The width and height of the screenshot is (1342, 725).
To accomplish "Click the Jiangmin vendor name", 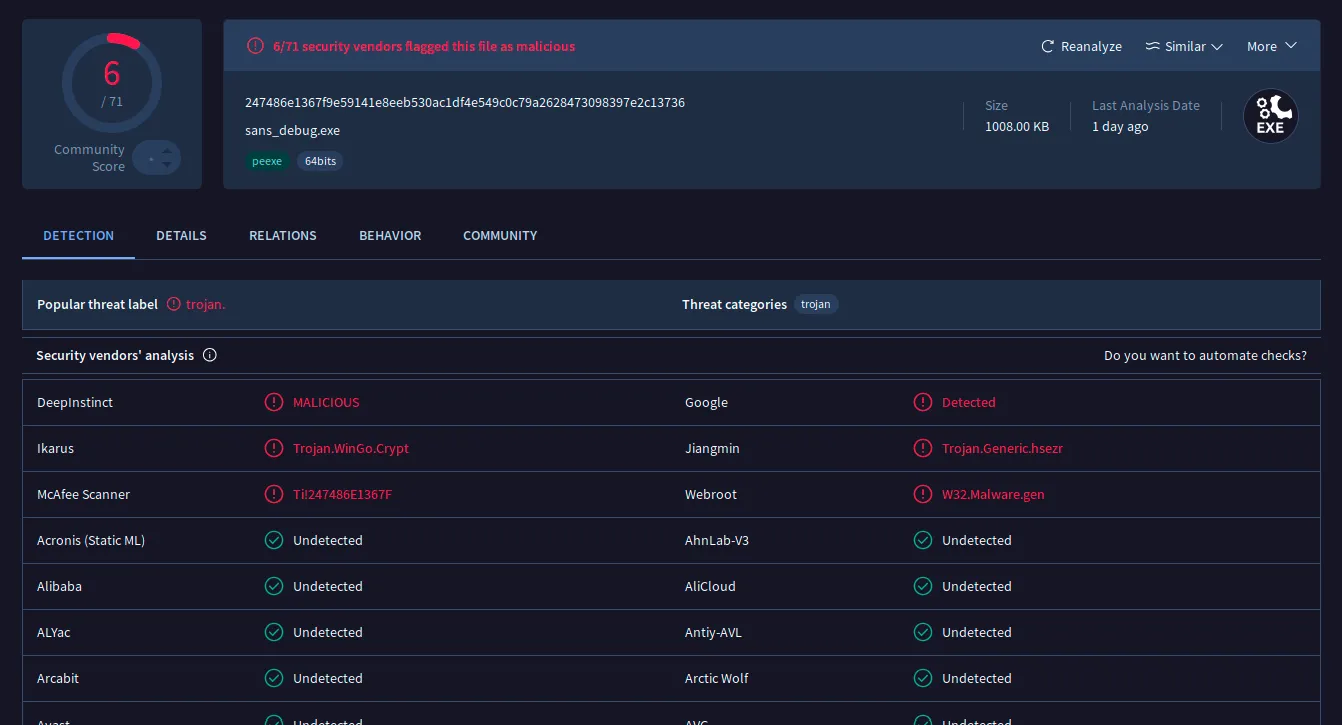I will click(x=712, y=449).
